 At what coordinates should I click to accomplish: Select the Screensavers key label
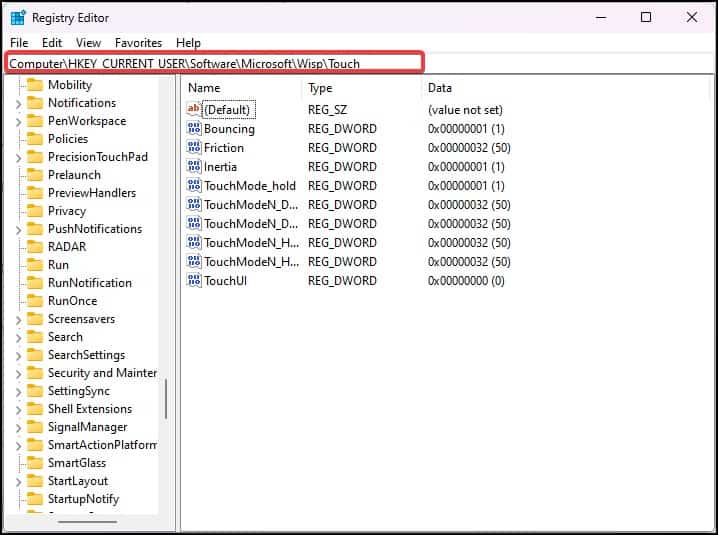click(82, 319)
